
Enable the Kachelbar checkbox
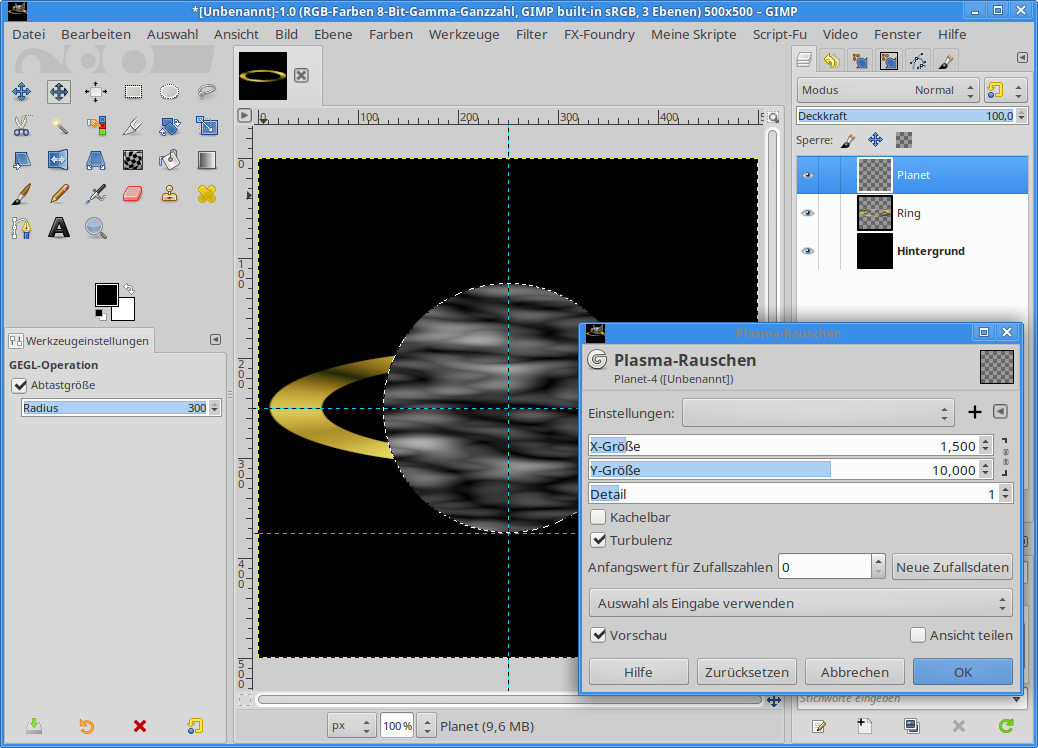(x=598, y=517)
